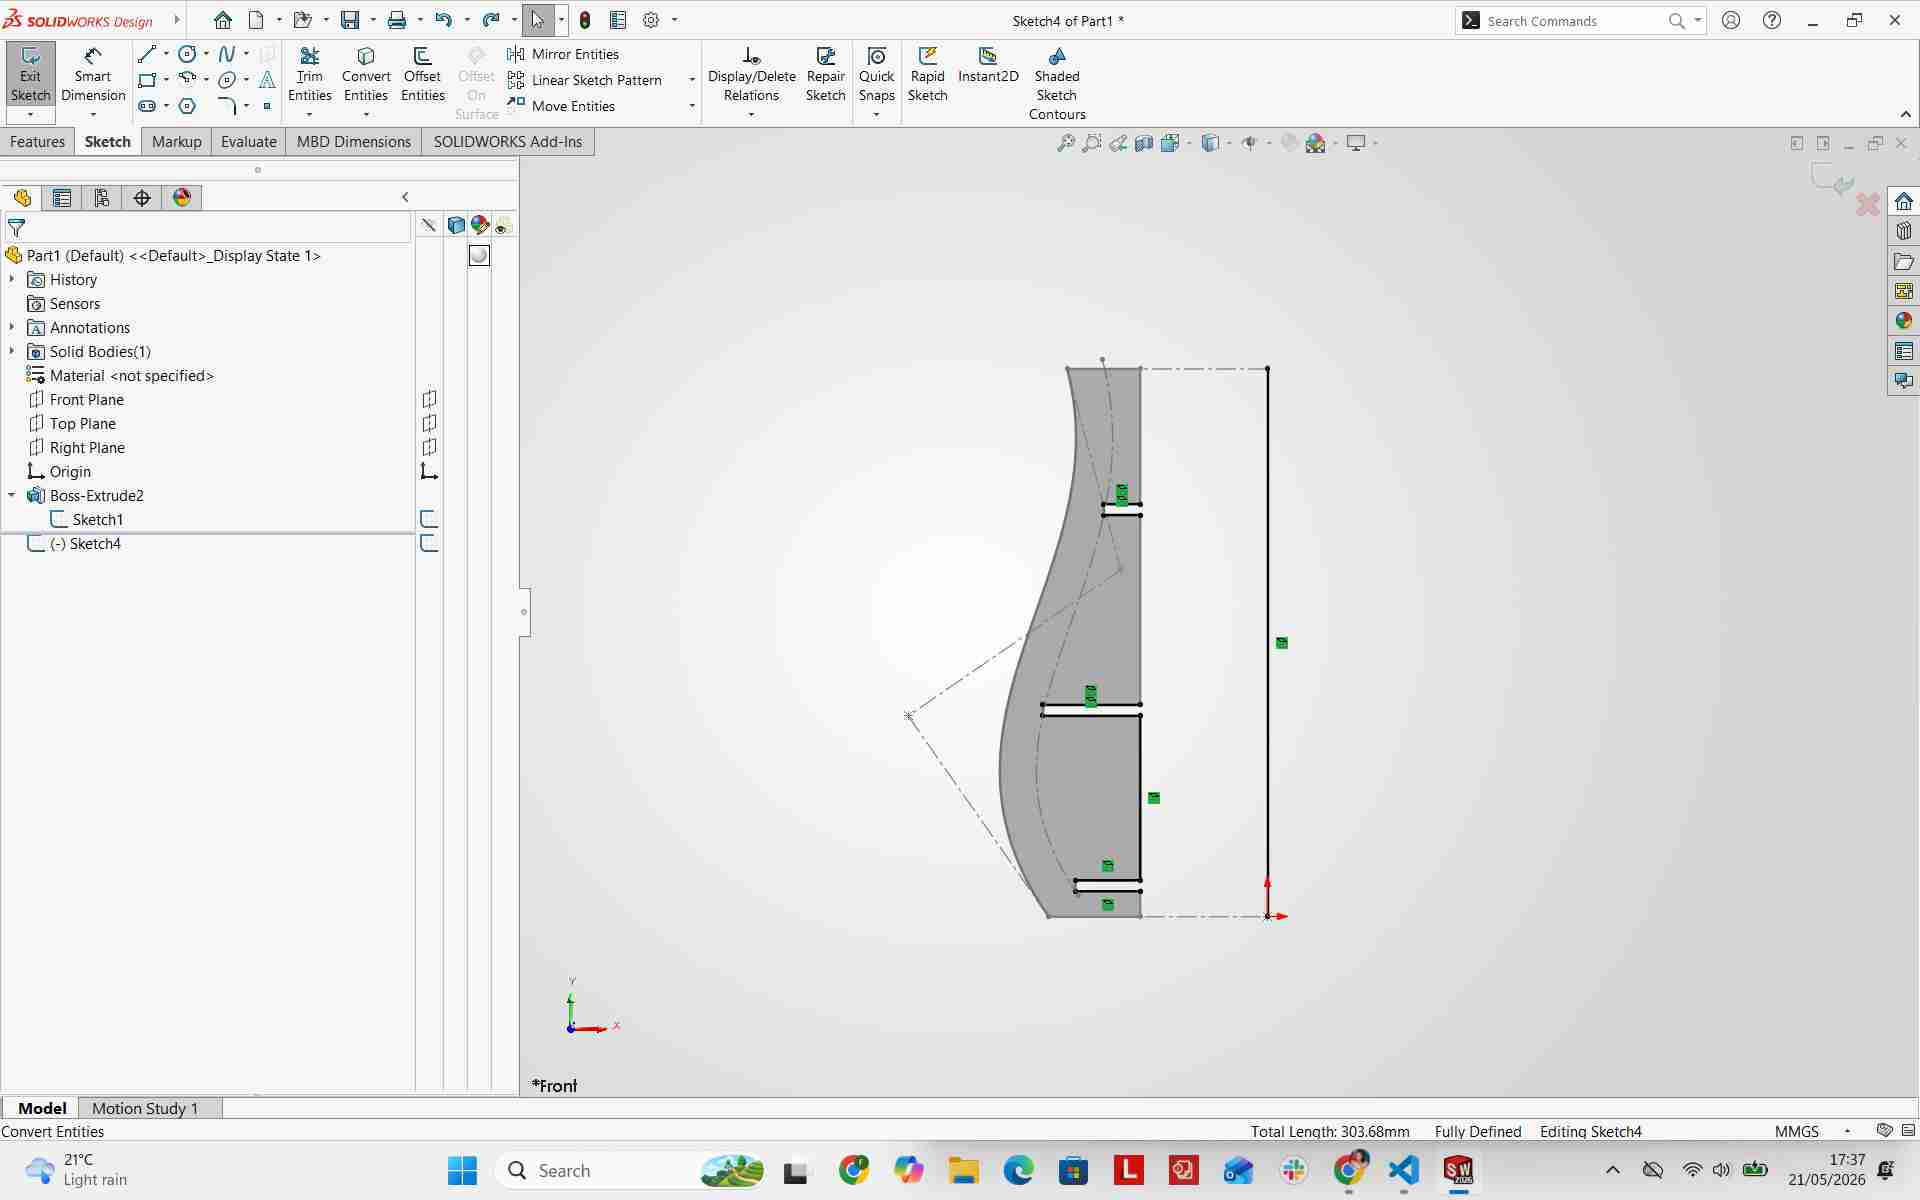Open Appearances, Scenes and Decals task pane tab
Image resolution: width=1920 pixels, height=1200 pixels.
(x=1903, y=321)
